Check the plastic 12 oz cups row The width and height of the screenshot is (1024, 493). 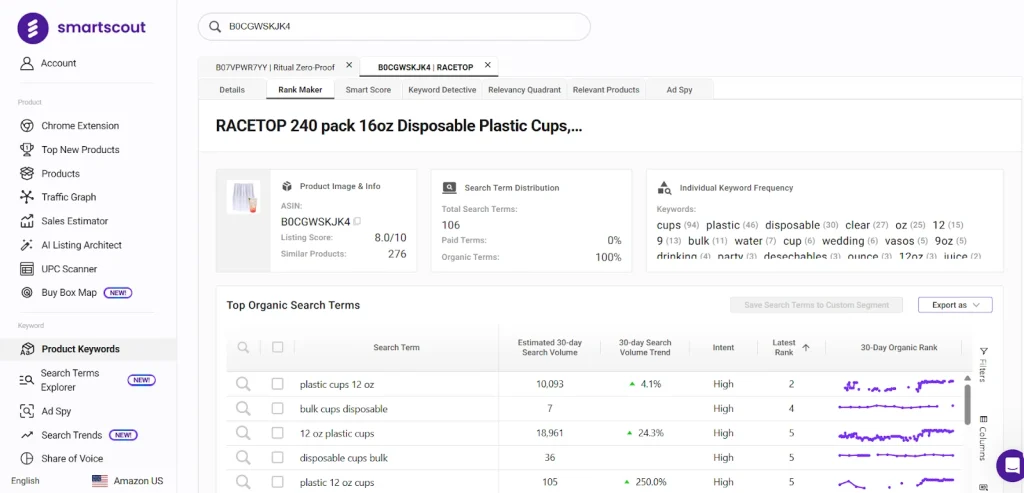point(278,482)
